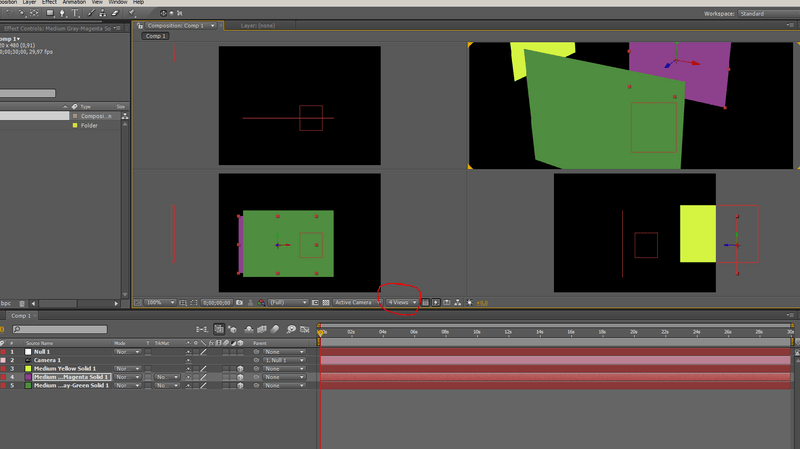Click the Comp 1 breadcrumb button

pos(154,36)
